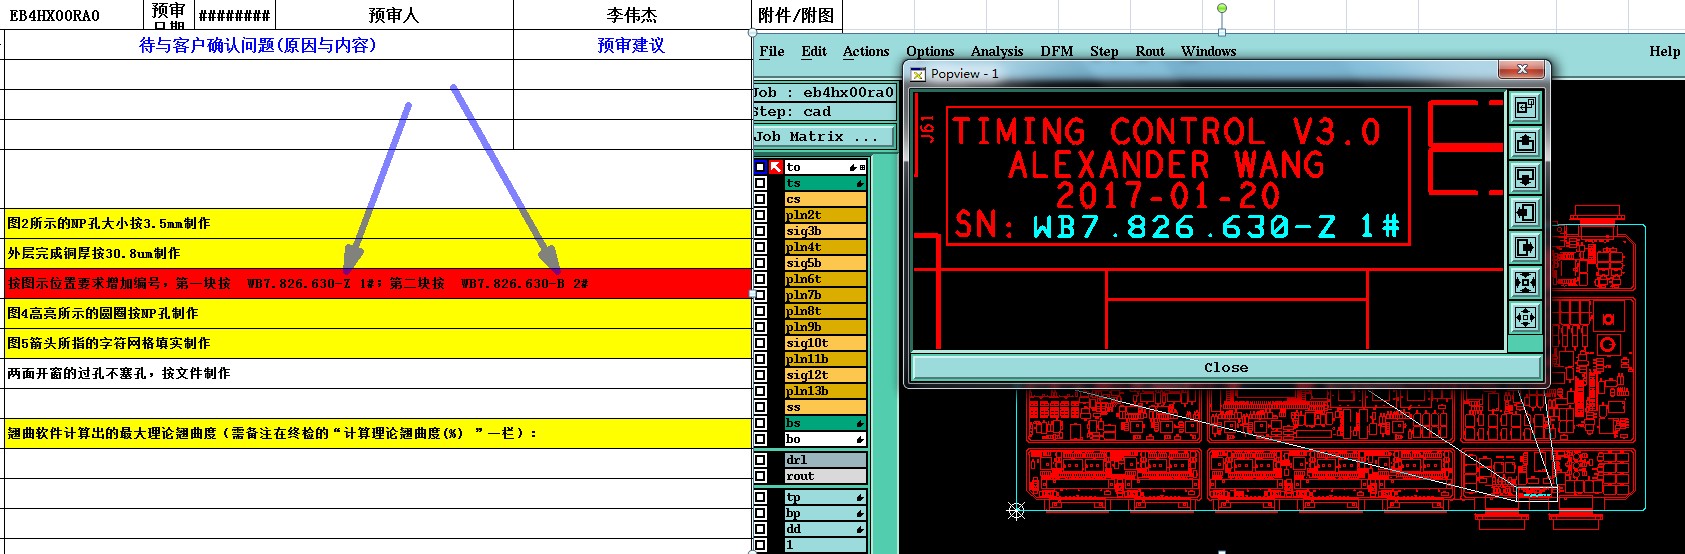The width and height of the screenshot is (1685, 554).
Task: Toggle the checkbox for layer sig3b
Action: [760, 231]
